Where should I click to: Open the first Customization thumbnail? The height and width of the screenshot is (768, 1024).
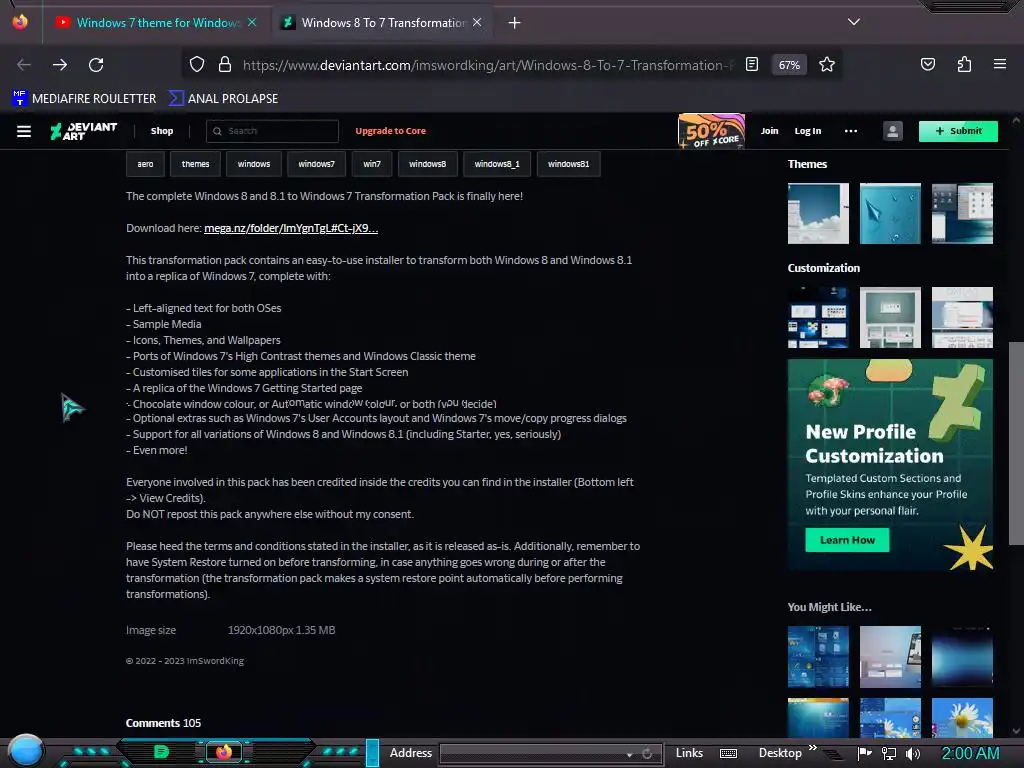click(818, 317)
